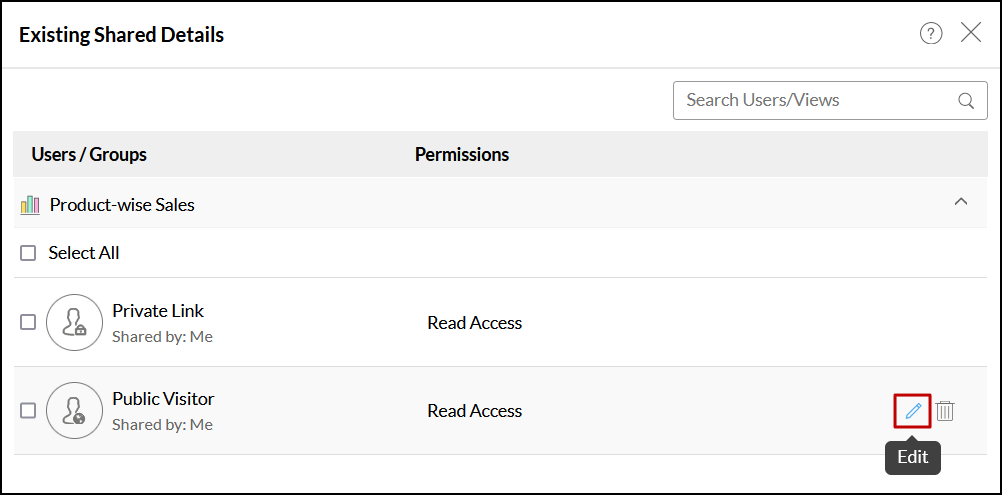This screenshot has width=1002, height=495.
Task: Click the delete trash icon for Public Visitor
Action: pyautogui.click(x=945, y=411)
